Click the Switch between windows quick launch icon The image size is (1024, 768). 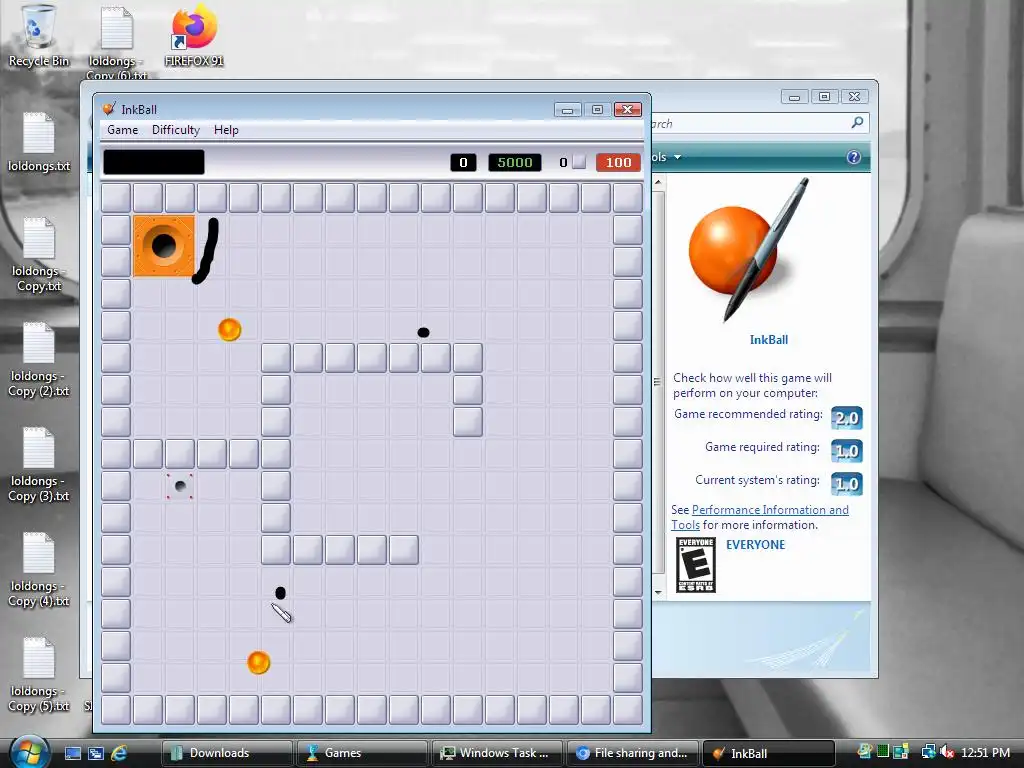(96, 753)
